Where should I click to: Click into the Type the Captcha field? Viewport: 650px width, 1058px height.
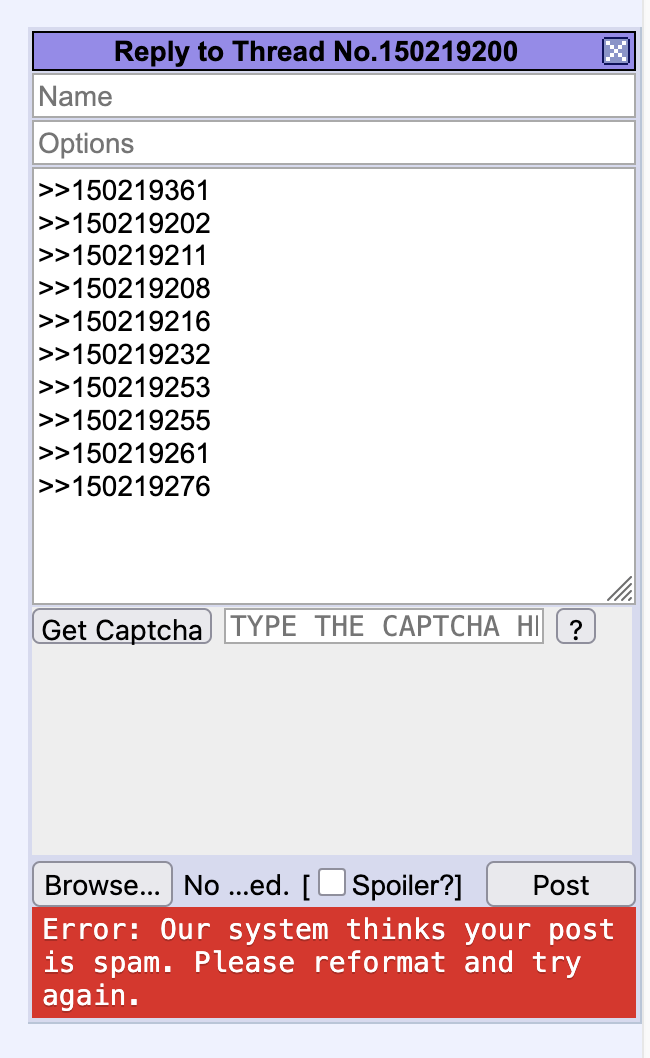pyautogui.click(x=383, y=626)
